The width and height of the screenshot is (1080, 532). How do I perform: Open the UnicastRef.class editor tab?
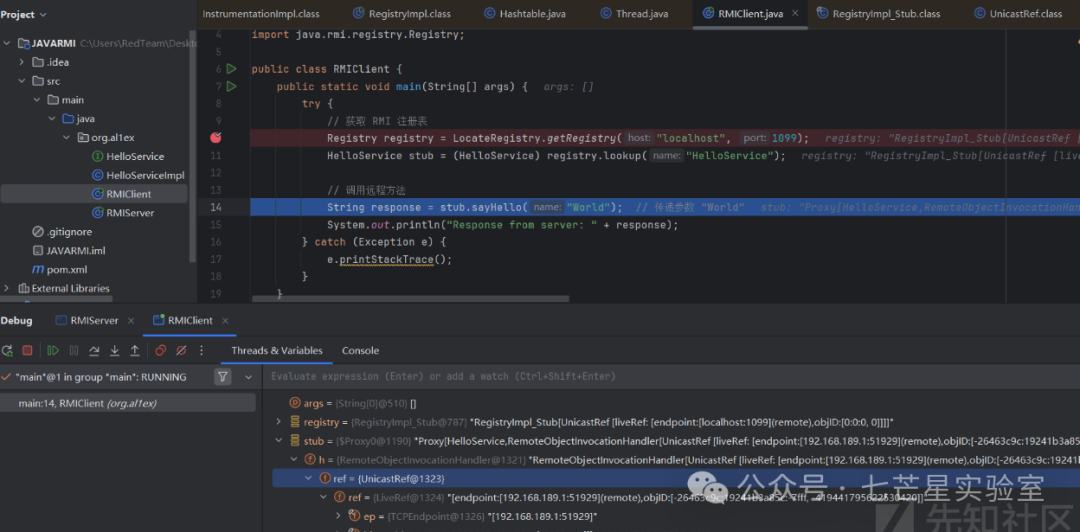[1018, 14]
